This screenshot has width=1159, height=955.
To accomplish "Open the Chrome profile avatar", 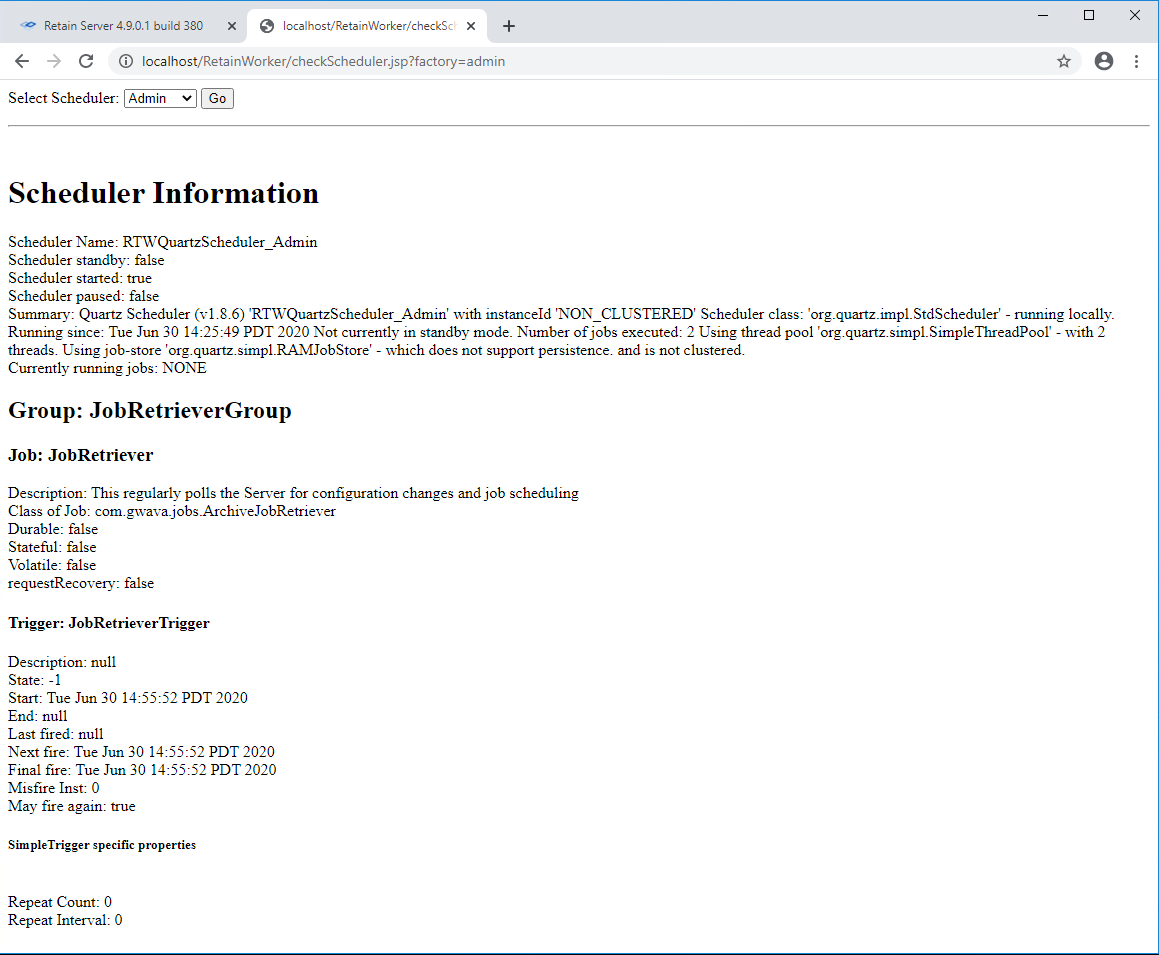I will coord(1104,61).
